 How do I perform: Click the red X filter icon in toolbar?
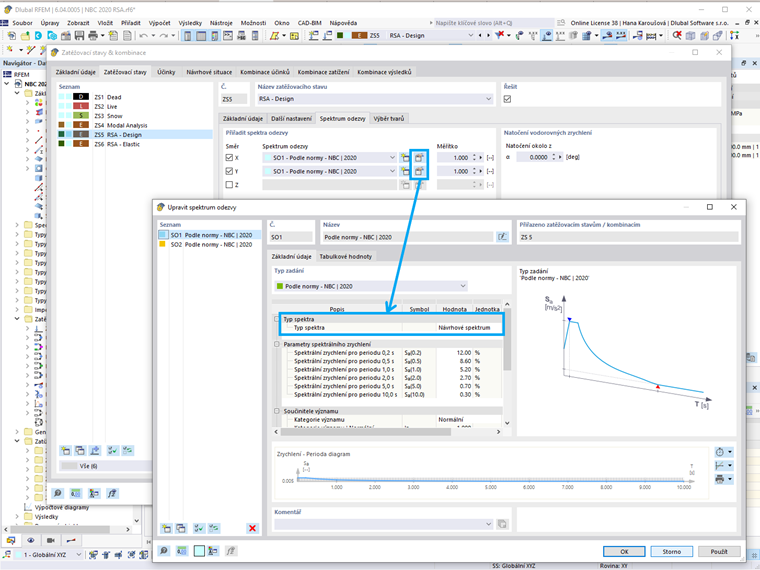point(499,35)
